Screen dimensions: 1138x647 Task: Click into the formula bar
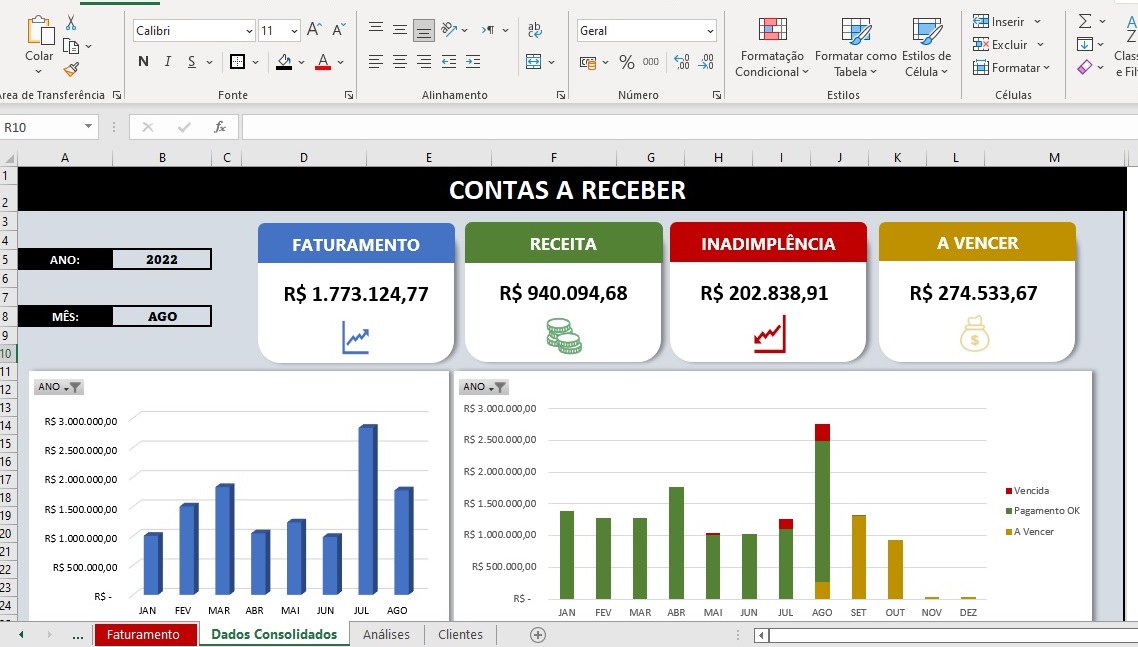pos(689,127)
